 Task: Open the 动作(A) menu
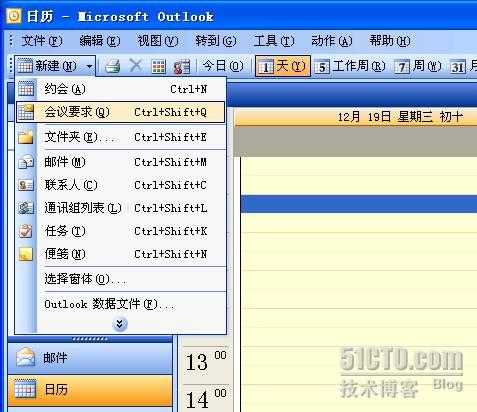point(331,41)
